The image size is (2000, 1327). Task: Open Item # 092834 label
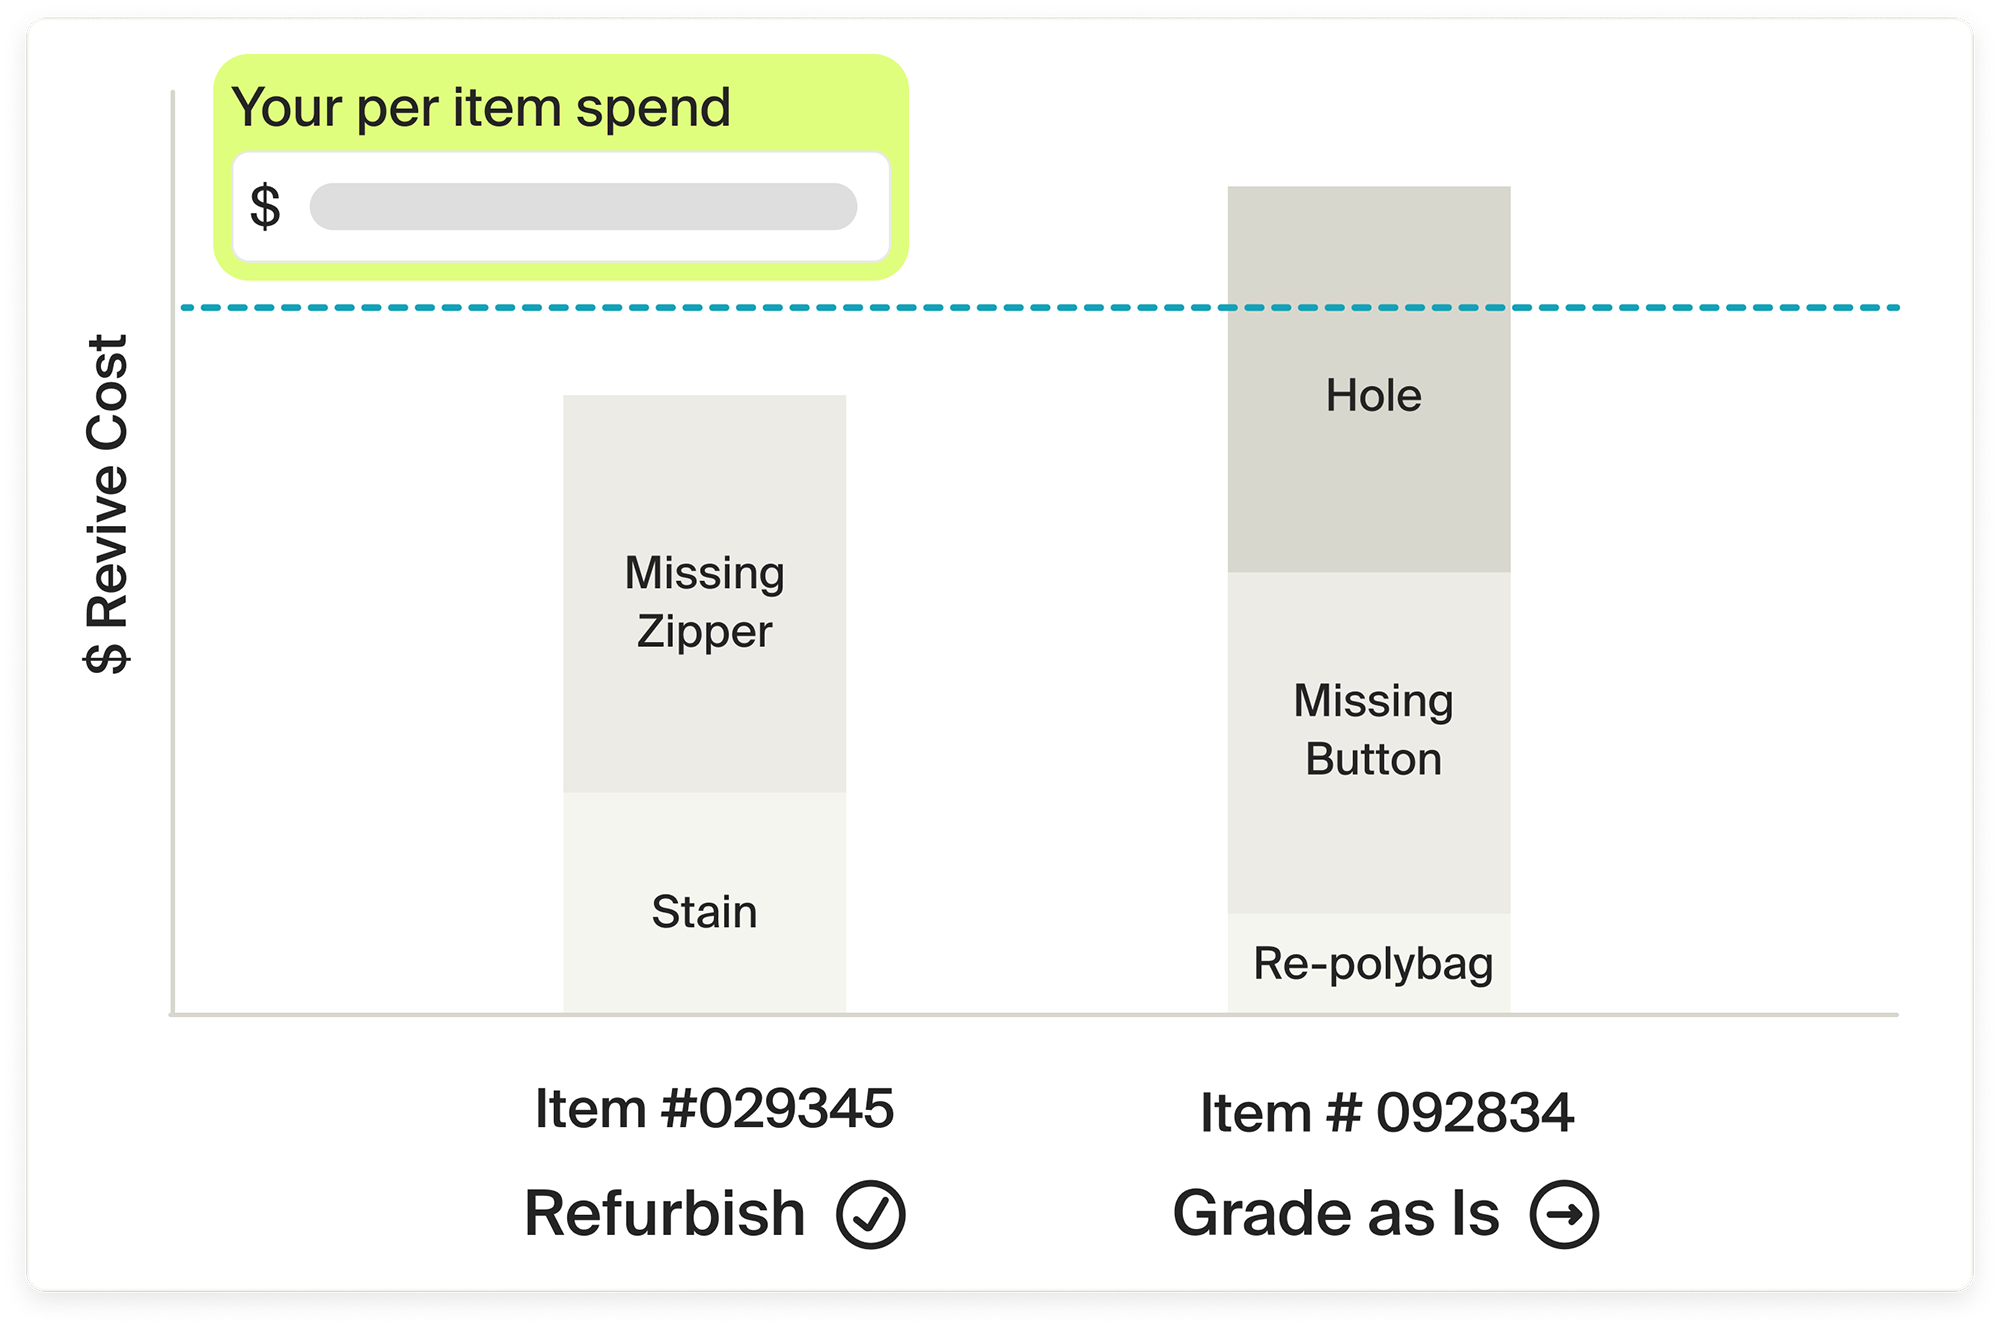coord(1387,1112)
